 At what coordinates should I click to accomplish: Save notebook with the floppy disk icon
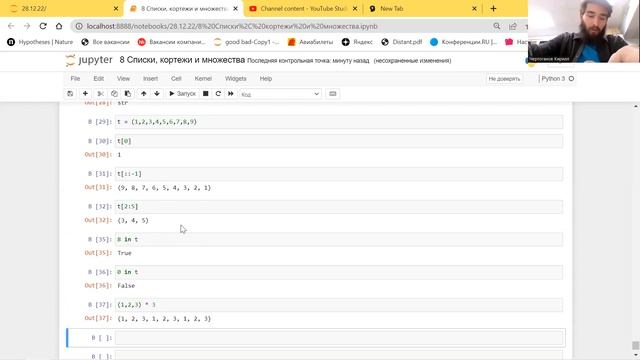70,94
